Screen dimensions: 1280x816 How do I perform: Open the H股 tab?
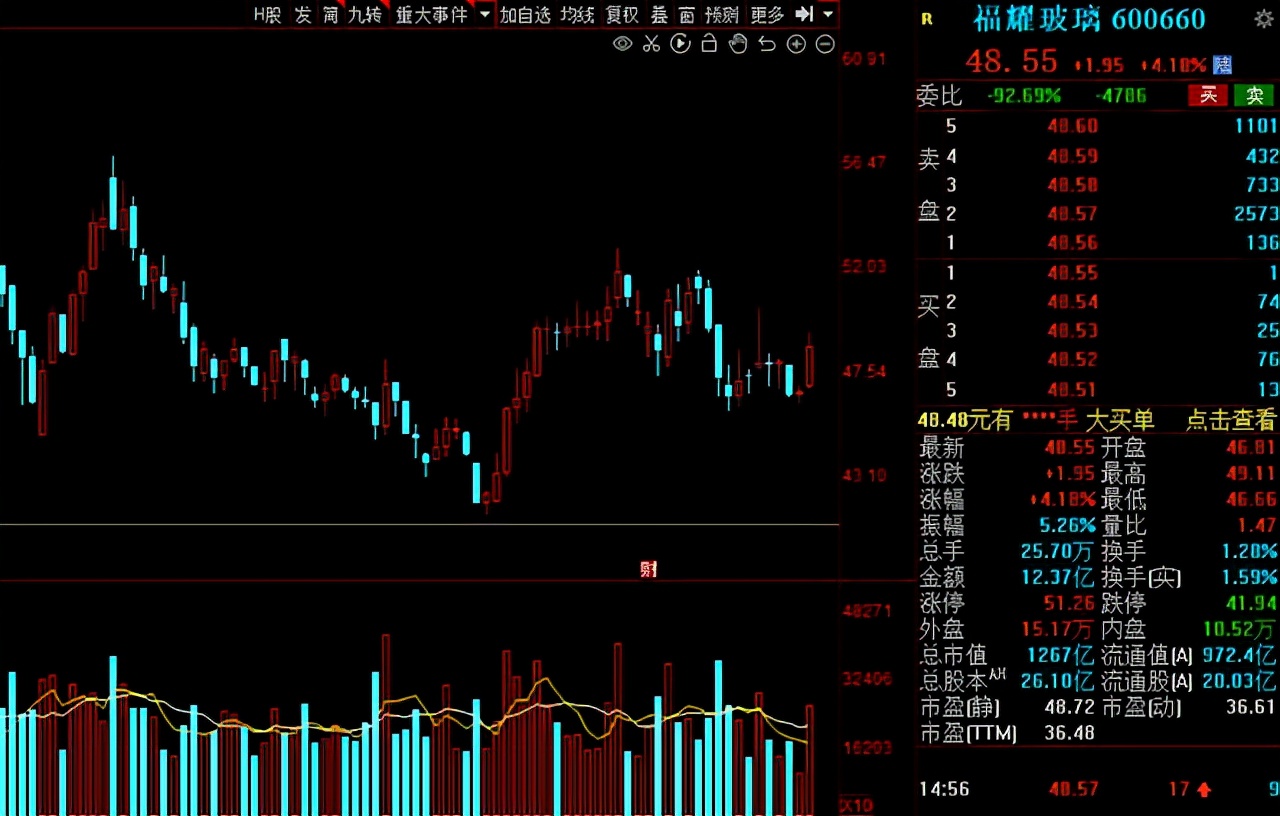268,14
